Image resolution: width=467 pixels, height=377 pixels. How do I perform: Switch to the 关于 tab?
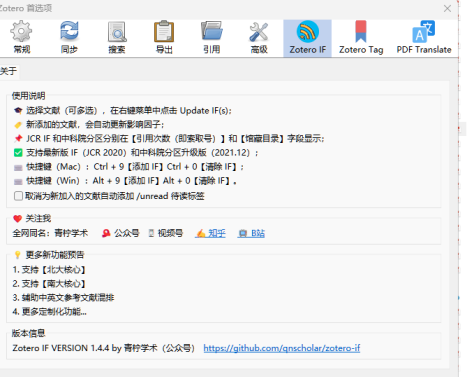point(9,71)
